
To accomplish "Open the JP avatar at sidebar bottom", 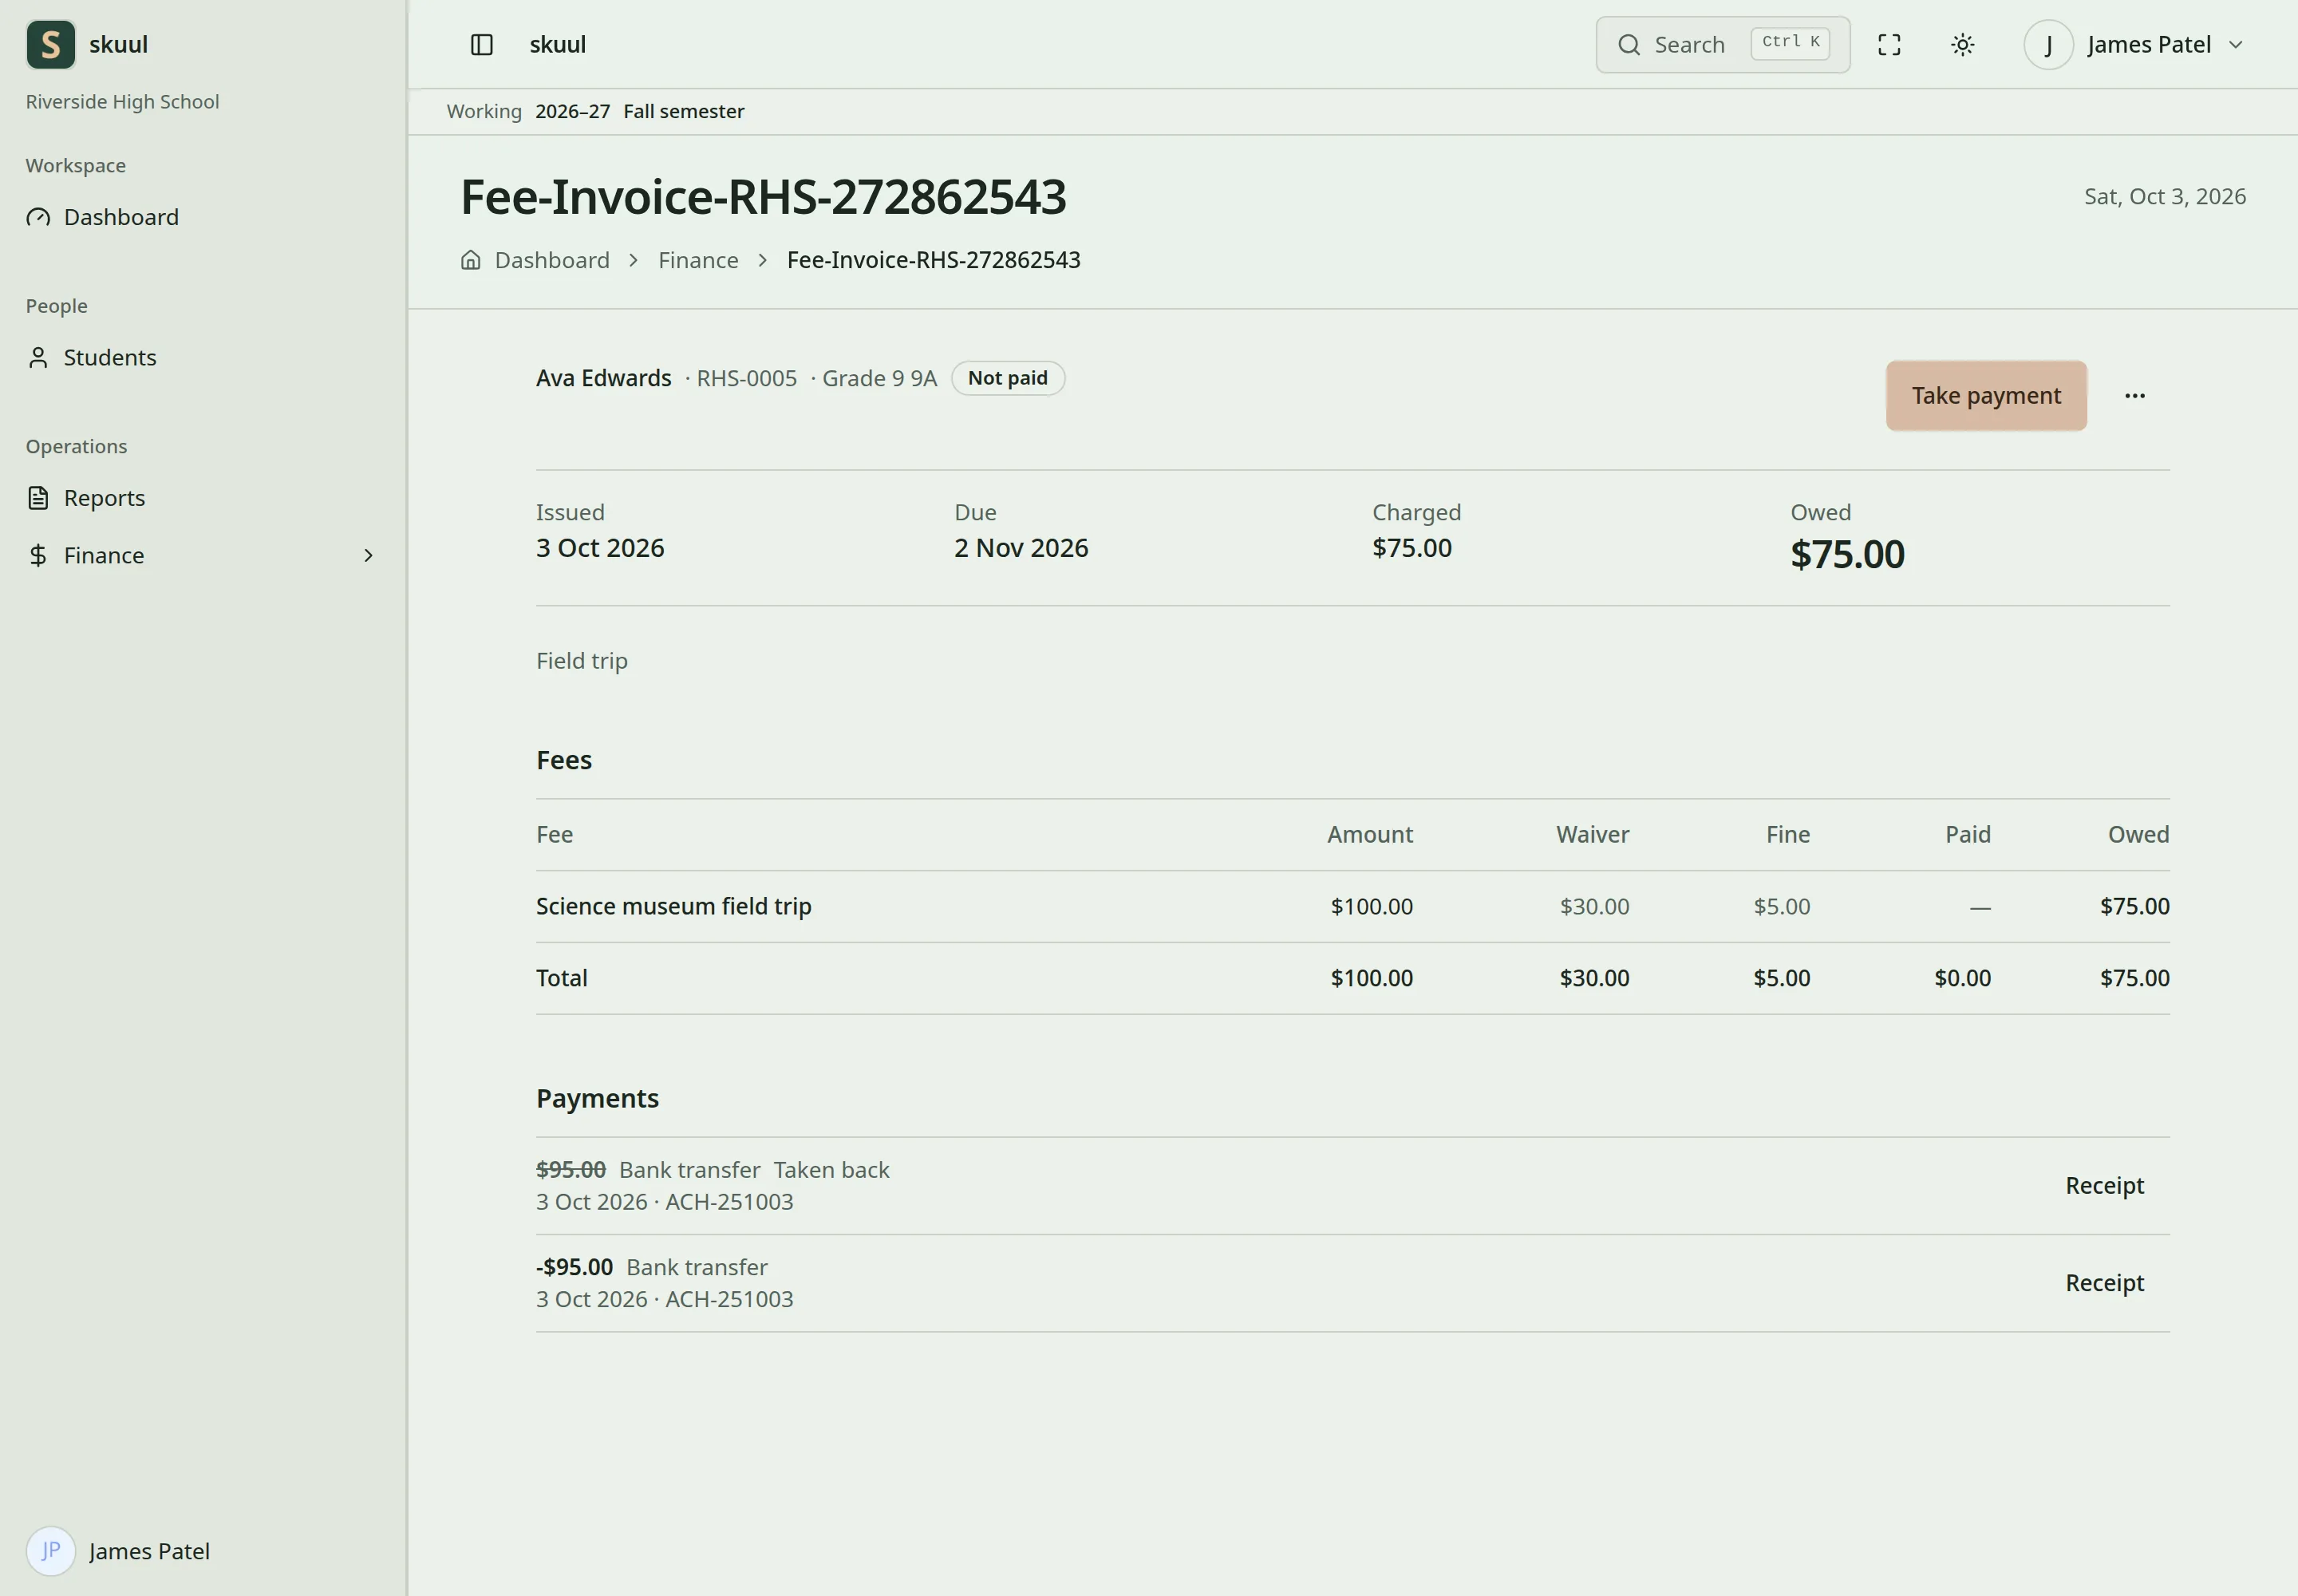I will (x=50, y=1551).
